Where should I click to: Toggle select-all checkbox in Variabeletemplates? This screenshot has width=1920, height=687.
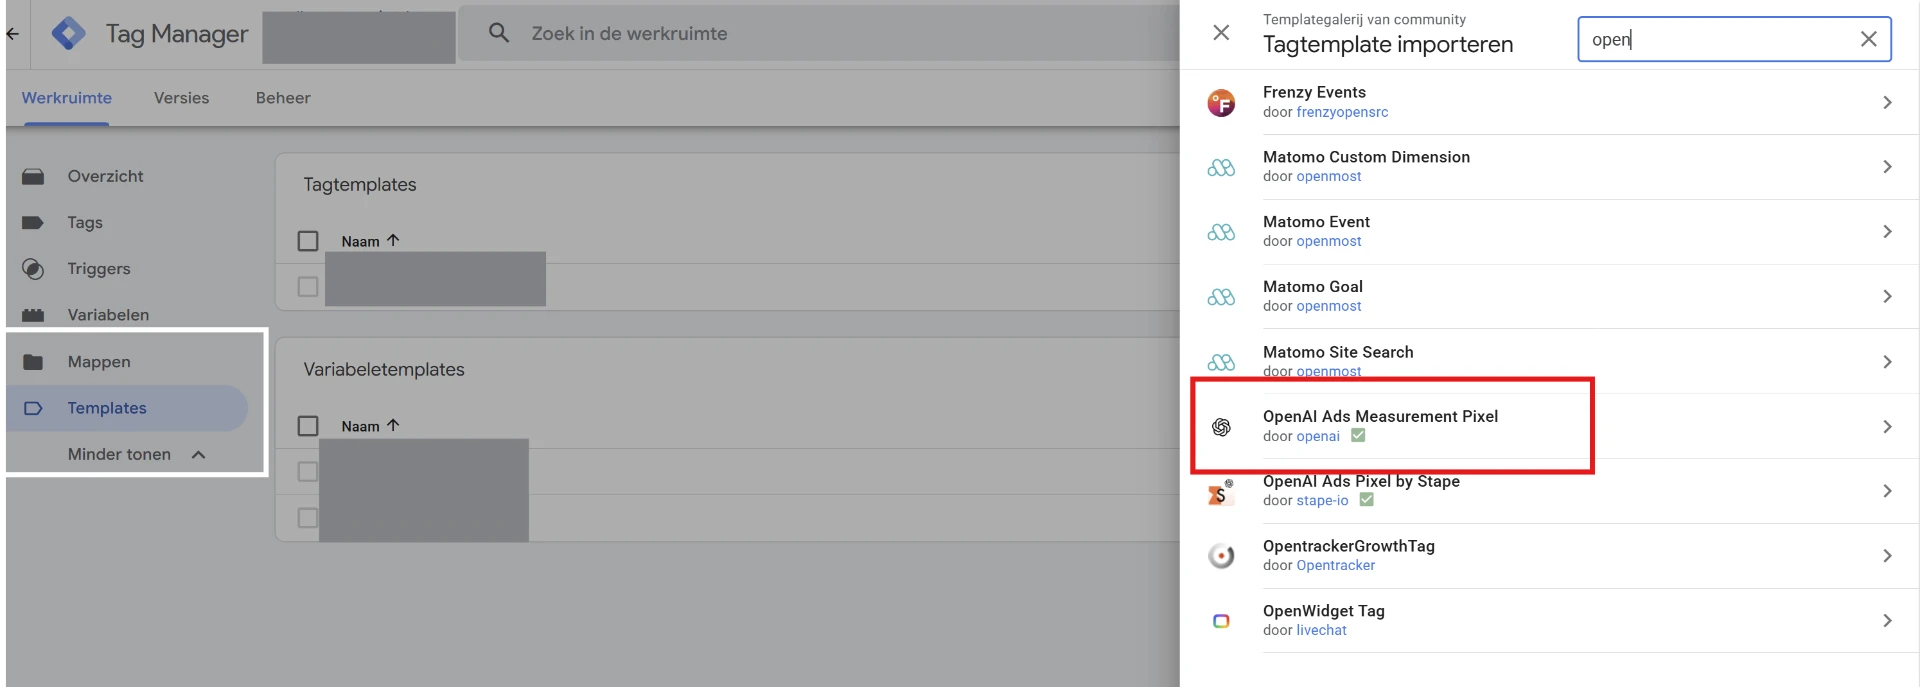pyautogui.click(x=308, y=426)
